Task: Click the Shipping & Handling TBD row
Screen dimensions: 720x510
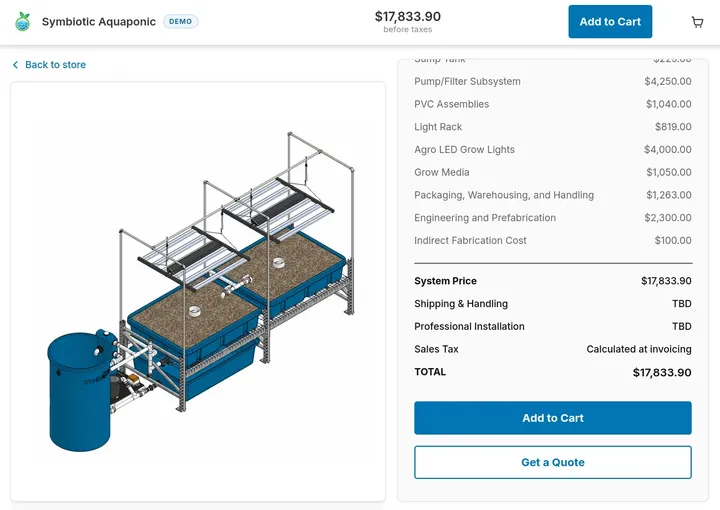Action: (x=552, y=303)
